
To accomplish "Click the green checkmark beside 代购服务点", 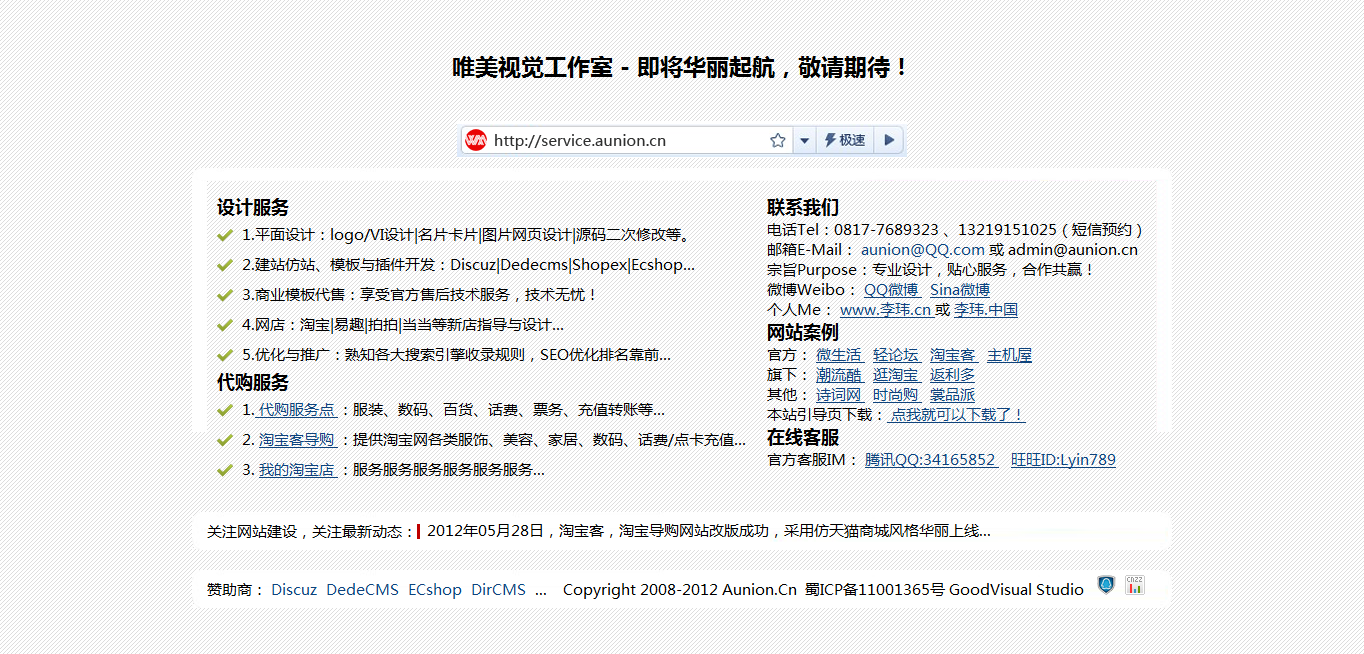I will coord(224,410).
